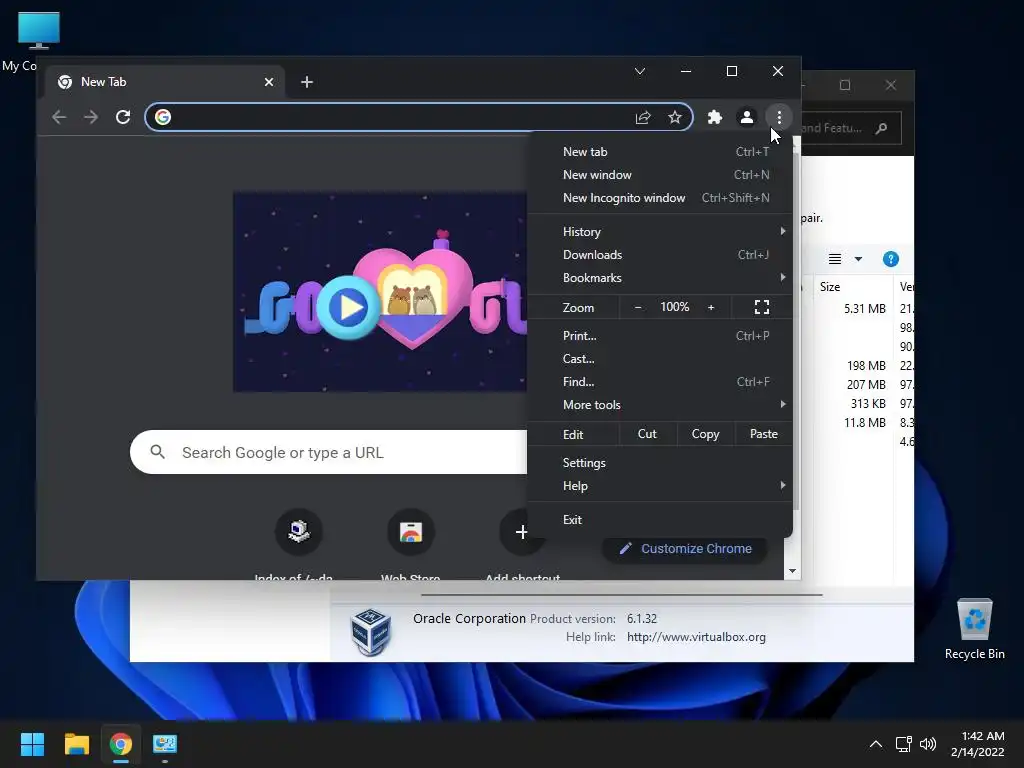The width and height of the screenshot is (1024, 768).
Task: Select Print... from the menu
Action: click(660, 336)
